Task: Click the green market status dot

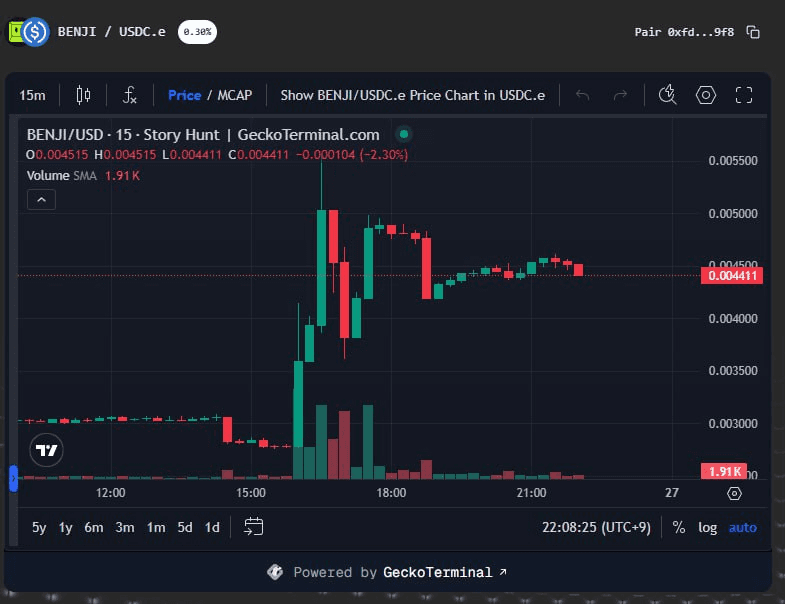Action: [x=404, y=134]
